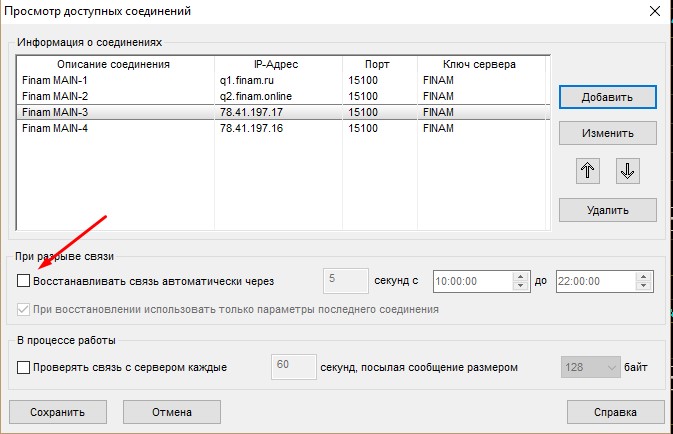
Task: Increase the 10:00:00 start time spinner
Action: tap(520, 277)
